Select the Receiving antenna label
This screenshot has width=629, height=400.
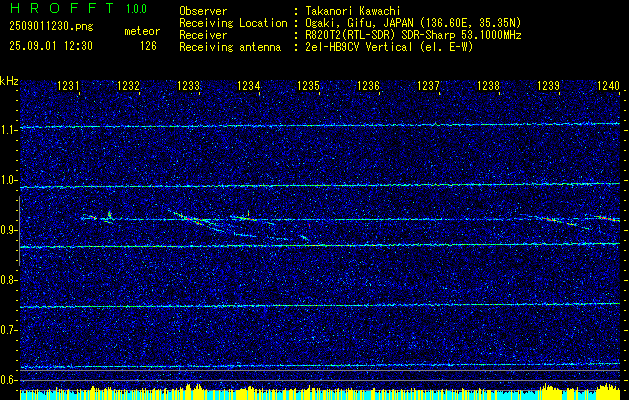tap(230, 47)
